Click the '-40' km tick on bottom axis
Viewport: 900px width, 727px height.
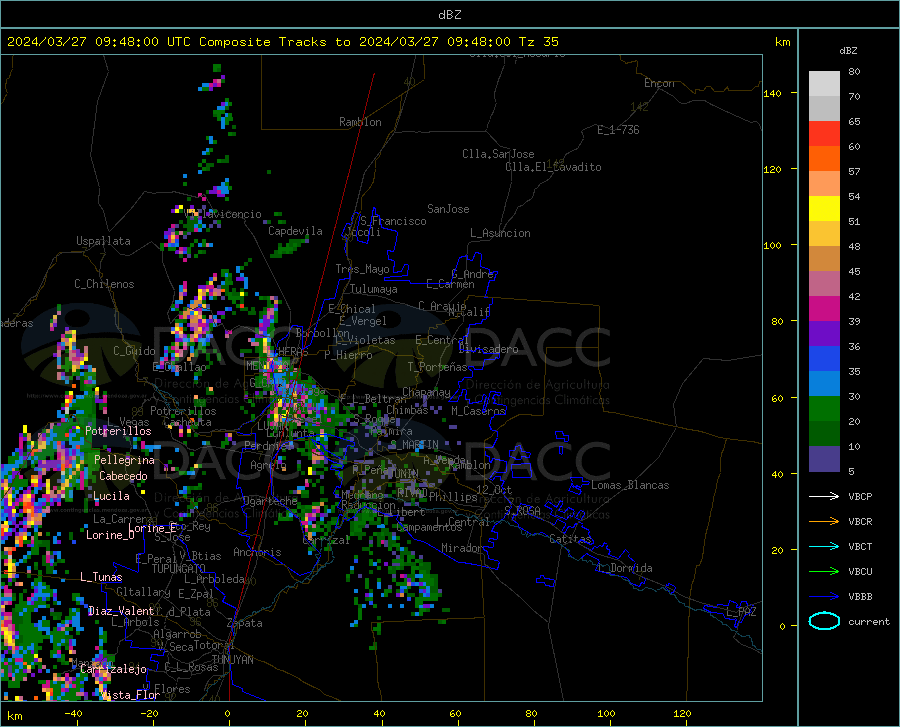pyautogui.click(x=73, y=713)
